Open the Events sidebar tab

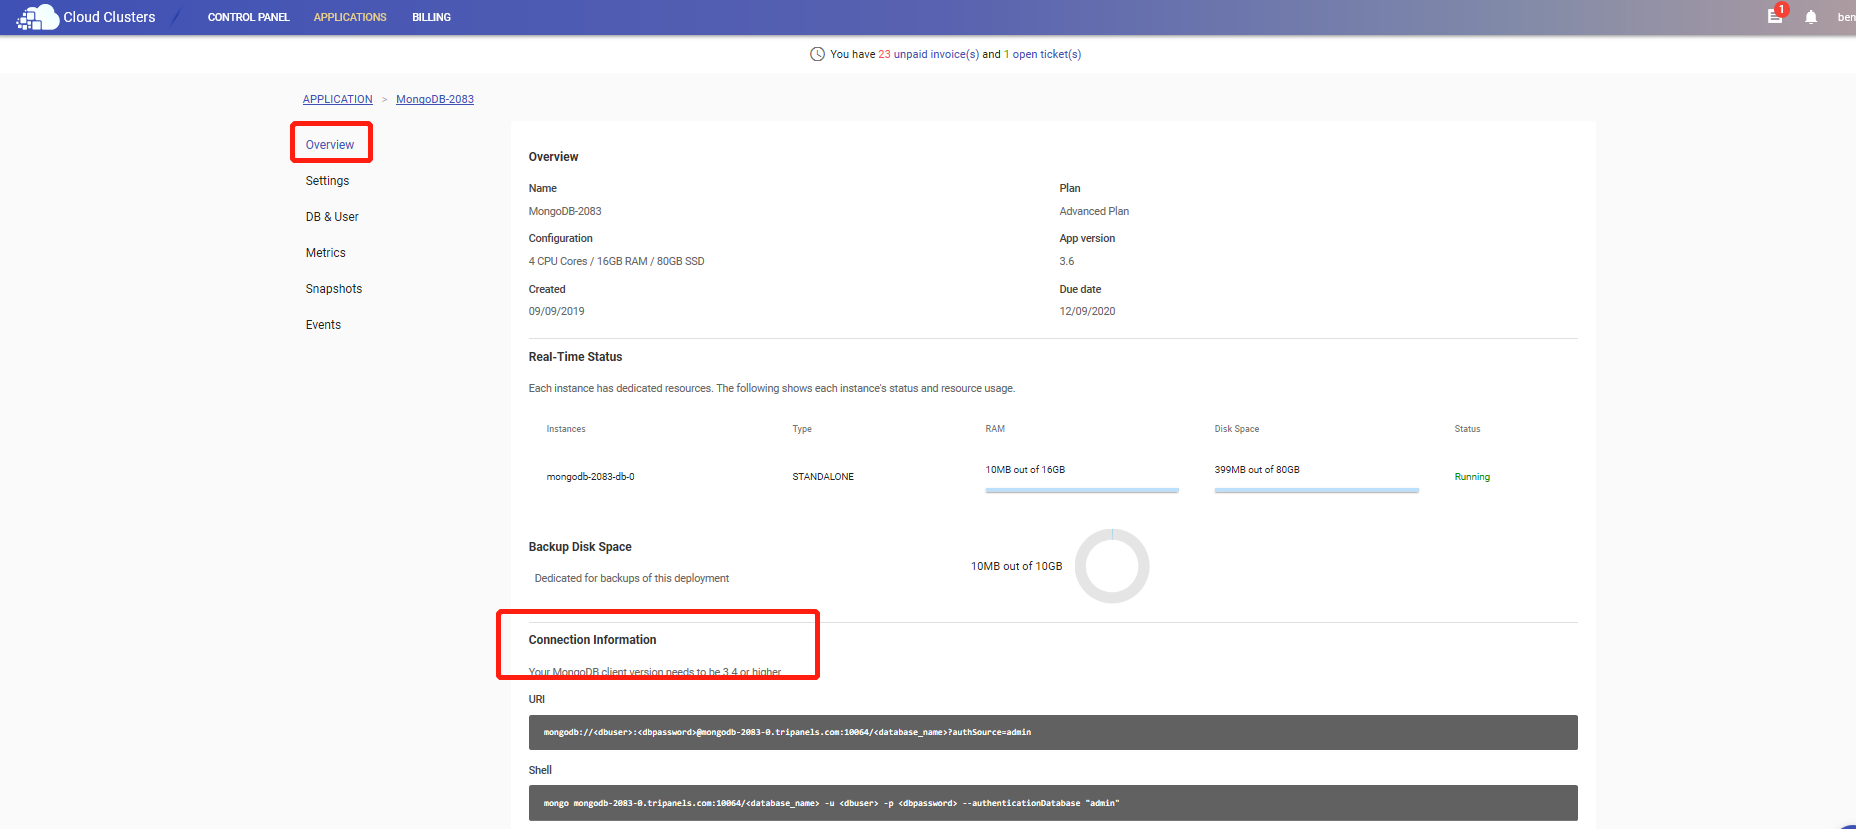(323, 325)
